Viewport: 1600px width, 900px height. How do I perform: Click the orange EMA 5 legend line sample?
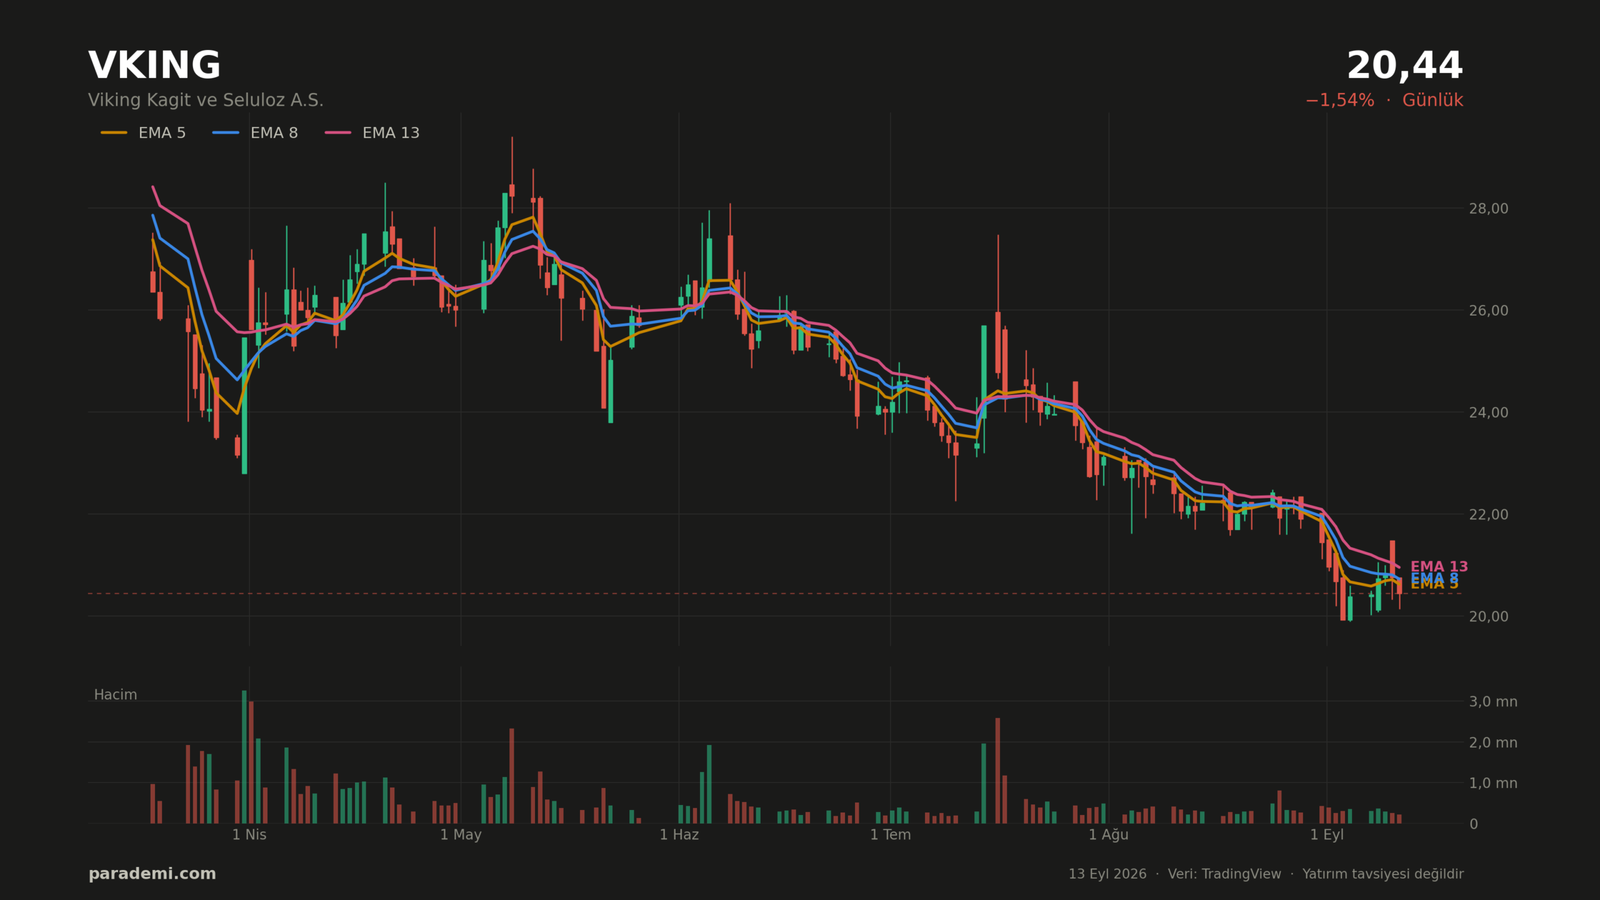[114, 133]
